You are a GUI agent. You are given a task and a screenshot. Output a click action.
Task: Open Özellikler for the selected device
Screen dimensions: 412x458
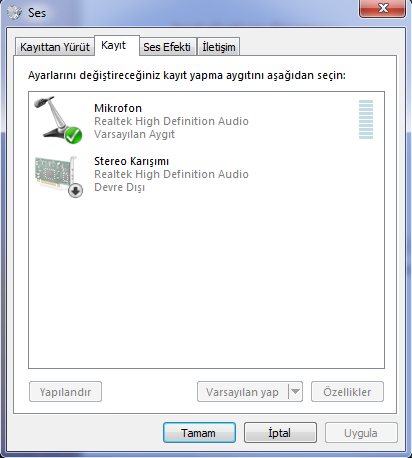(347, 392)
